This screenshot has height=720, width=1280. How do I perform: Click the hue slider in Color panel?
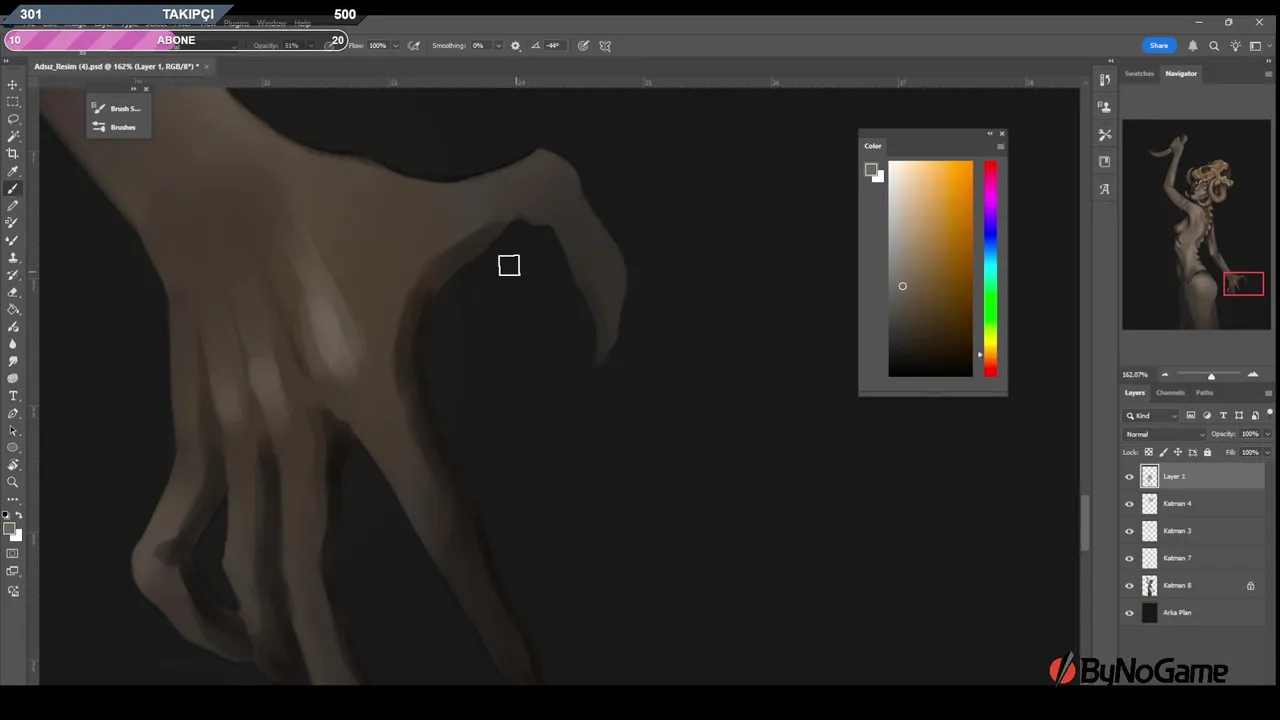pyautogui.click(x=990, y=269)
